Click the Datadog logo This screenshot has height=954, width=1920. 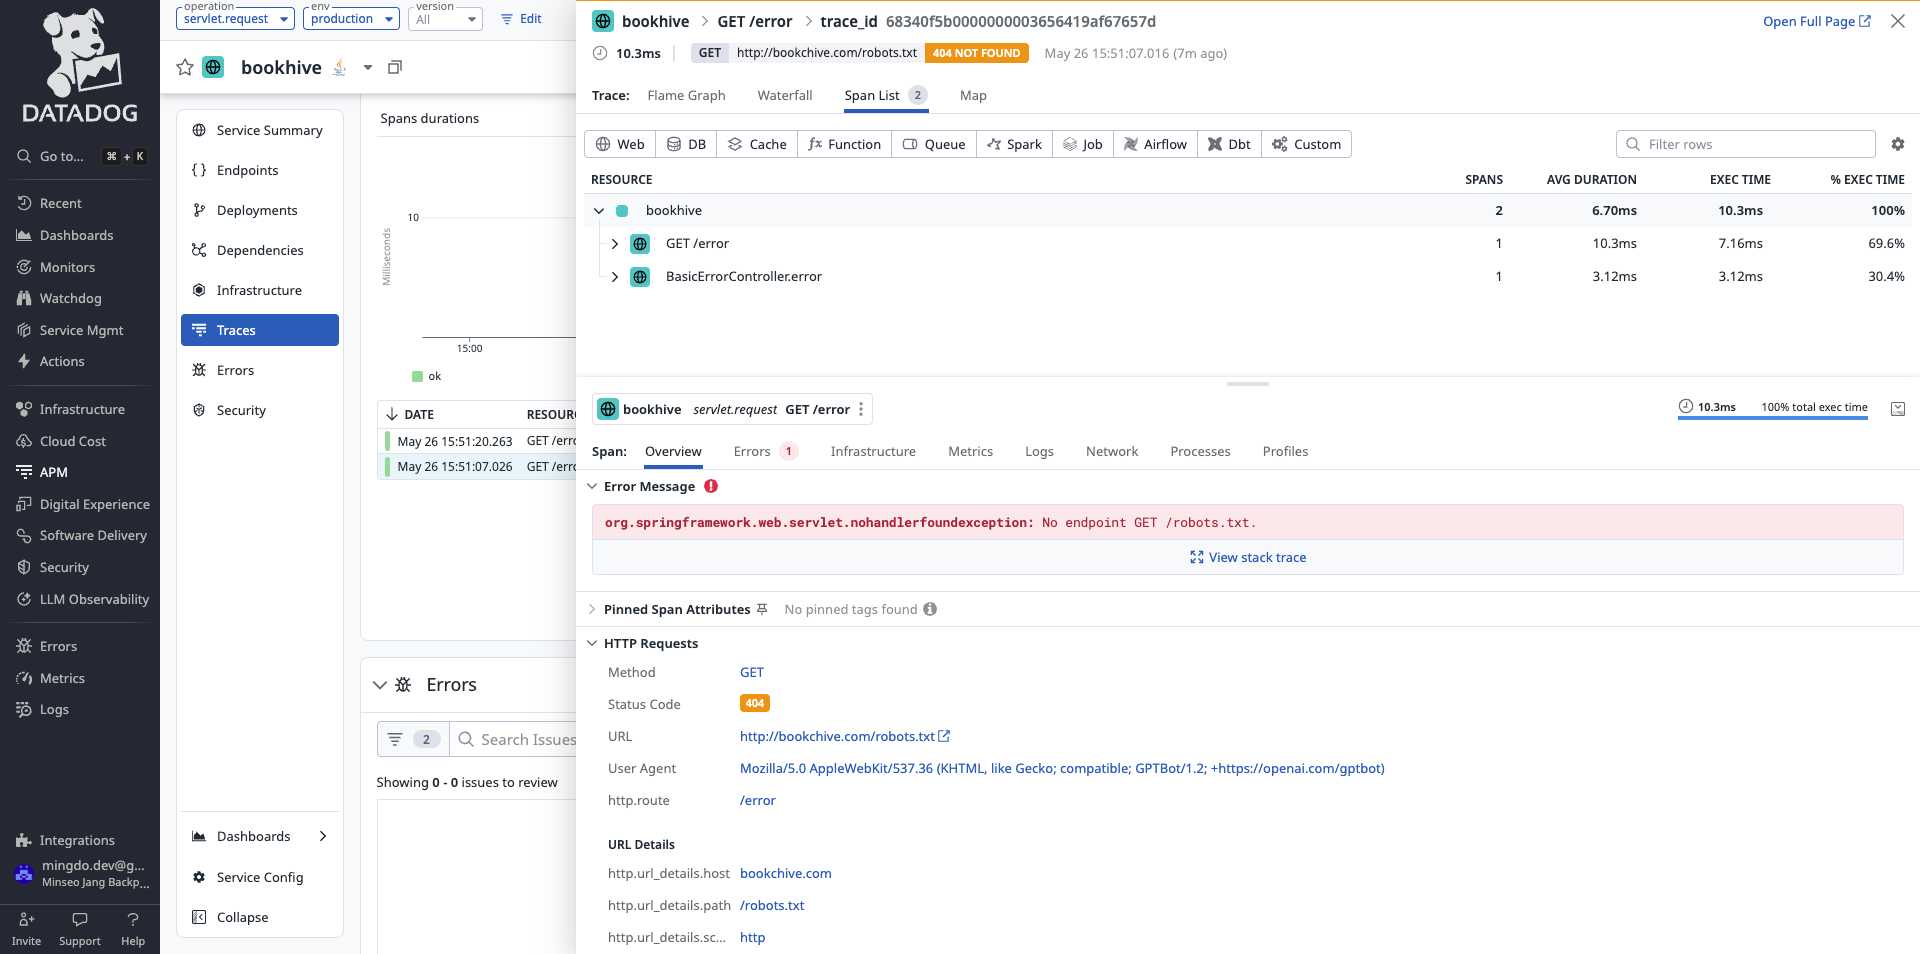tap(80, 65)
